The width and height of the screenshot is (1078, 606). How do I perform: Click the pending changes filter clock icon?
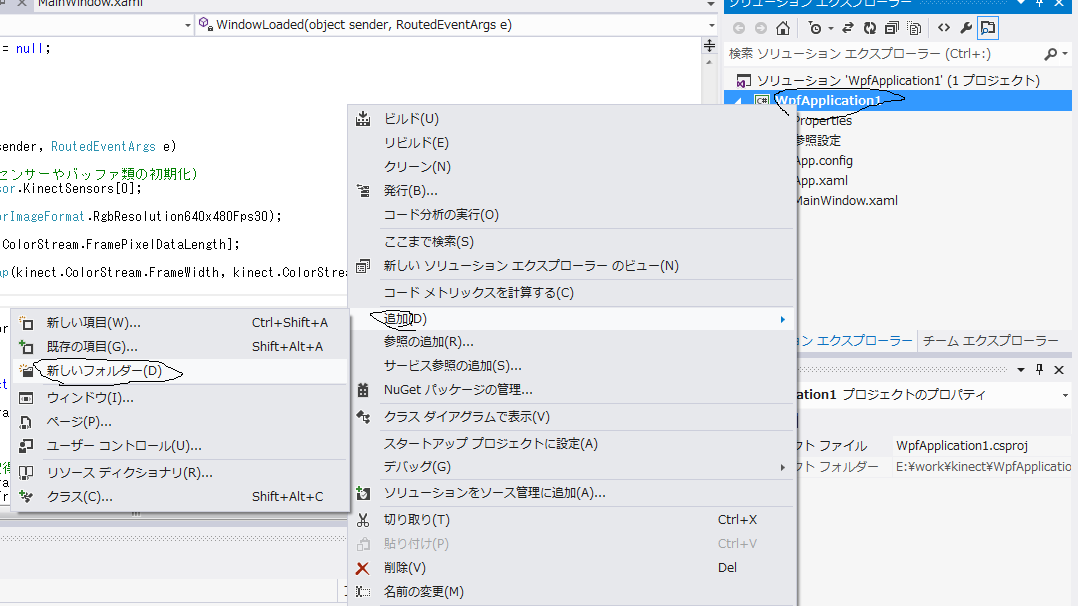(815, 28)
